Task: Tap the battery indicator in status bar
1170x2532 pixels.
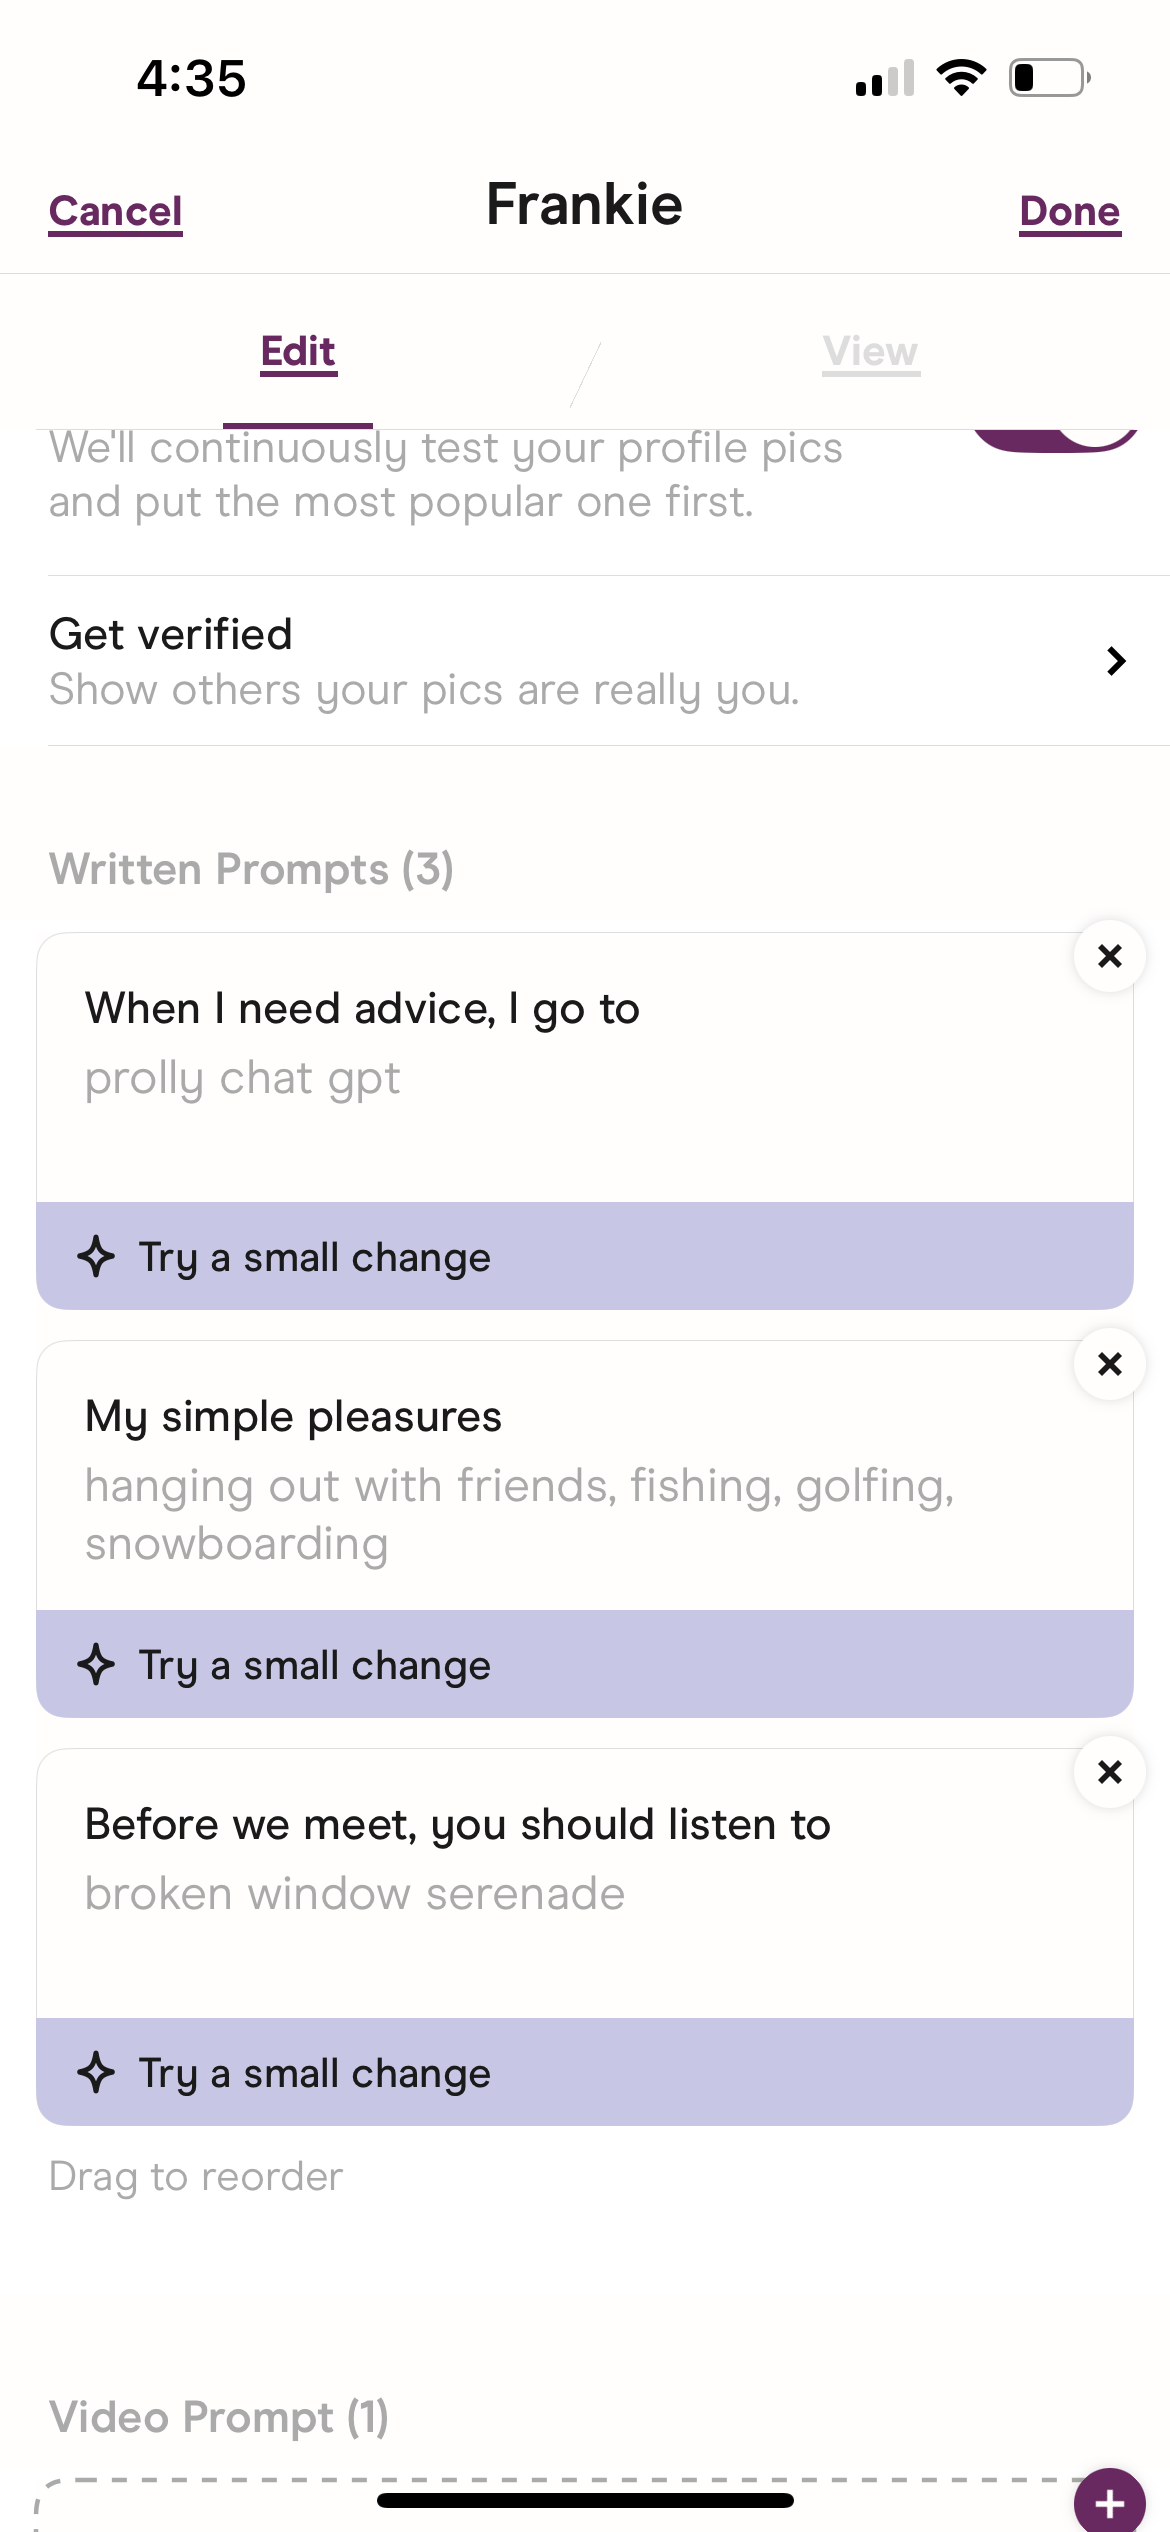Action: [x=1049, y=78]
